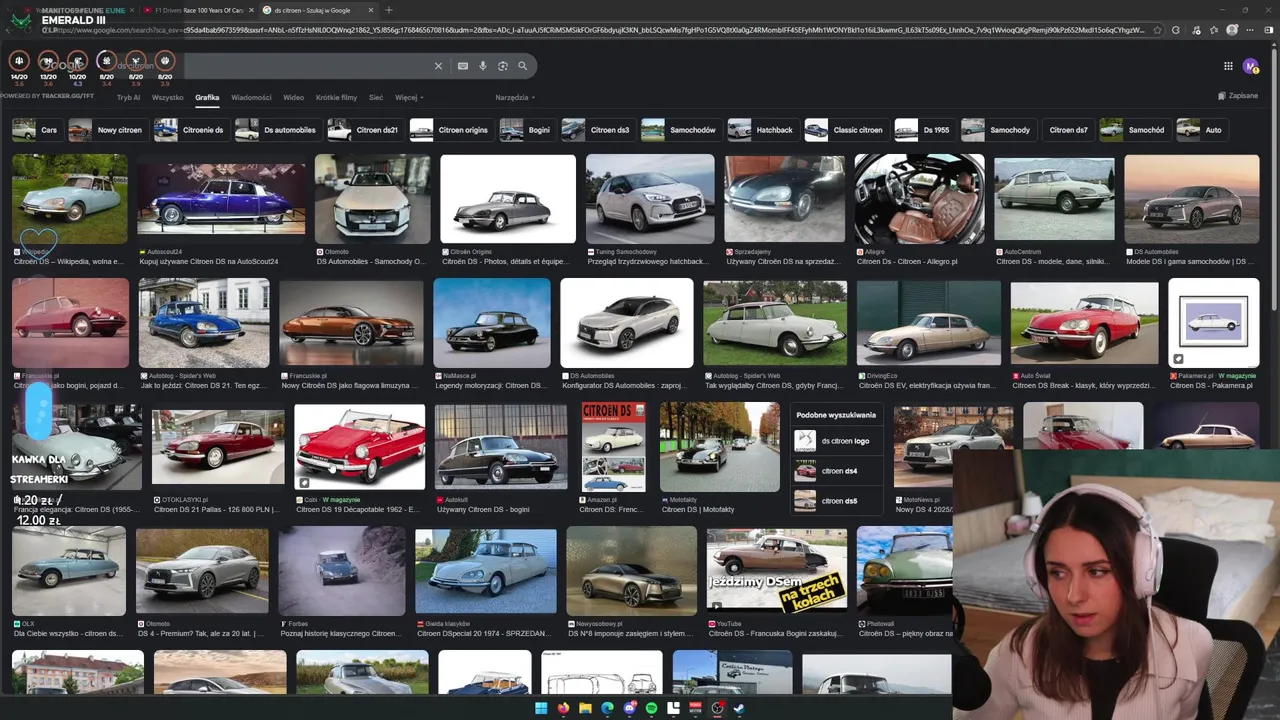Open the Allegro brown leather interior thumbnail
Screen dimensions: 1280x720
tap(920, 198)
